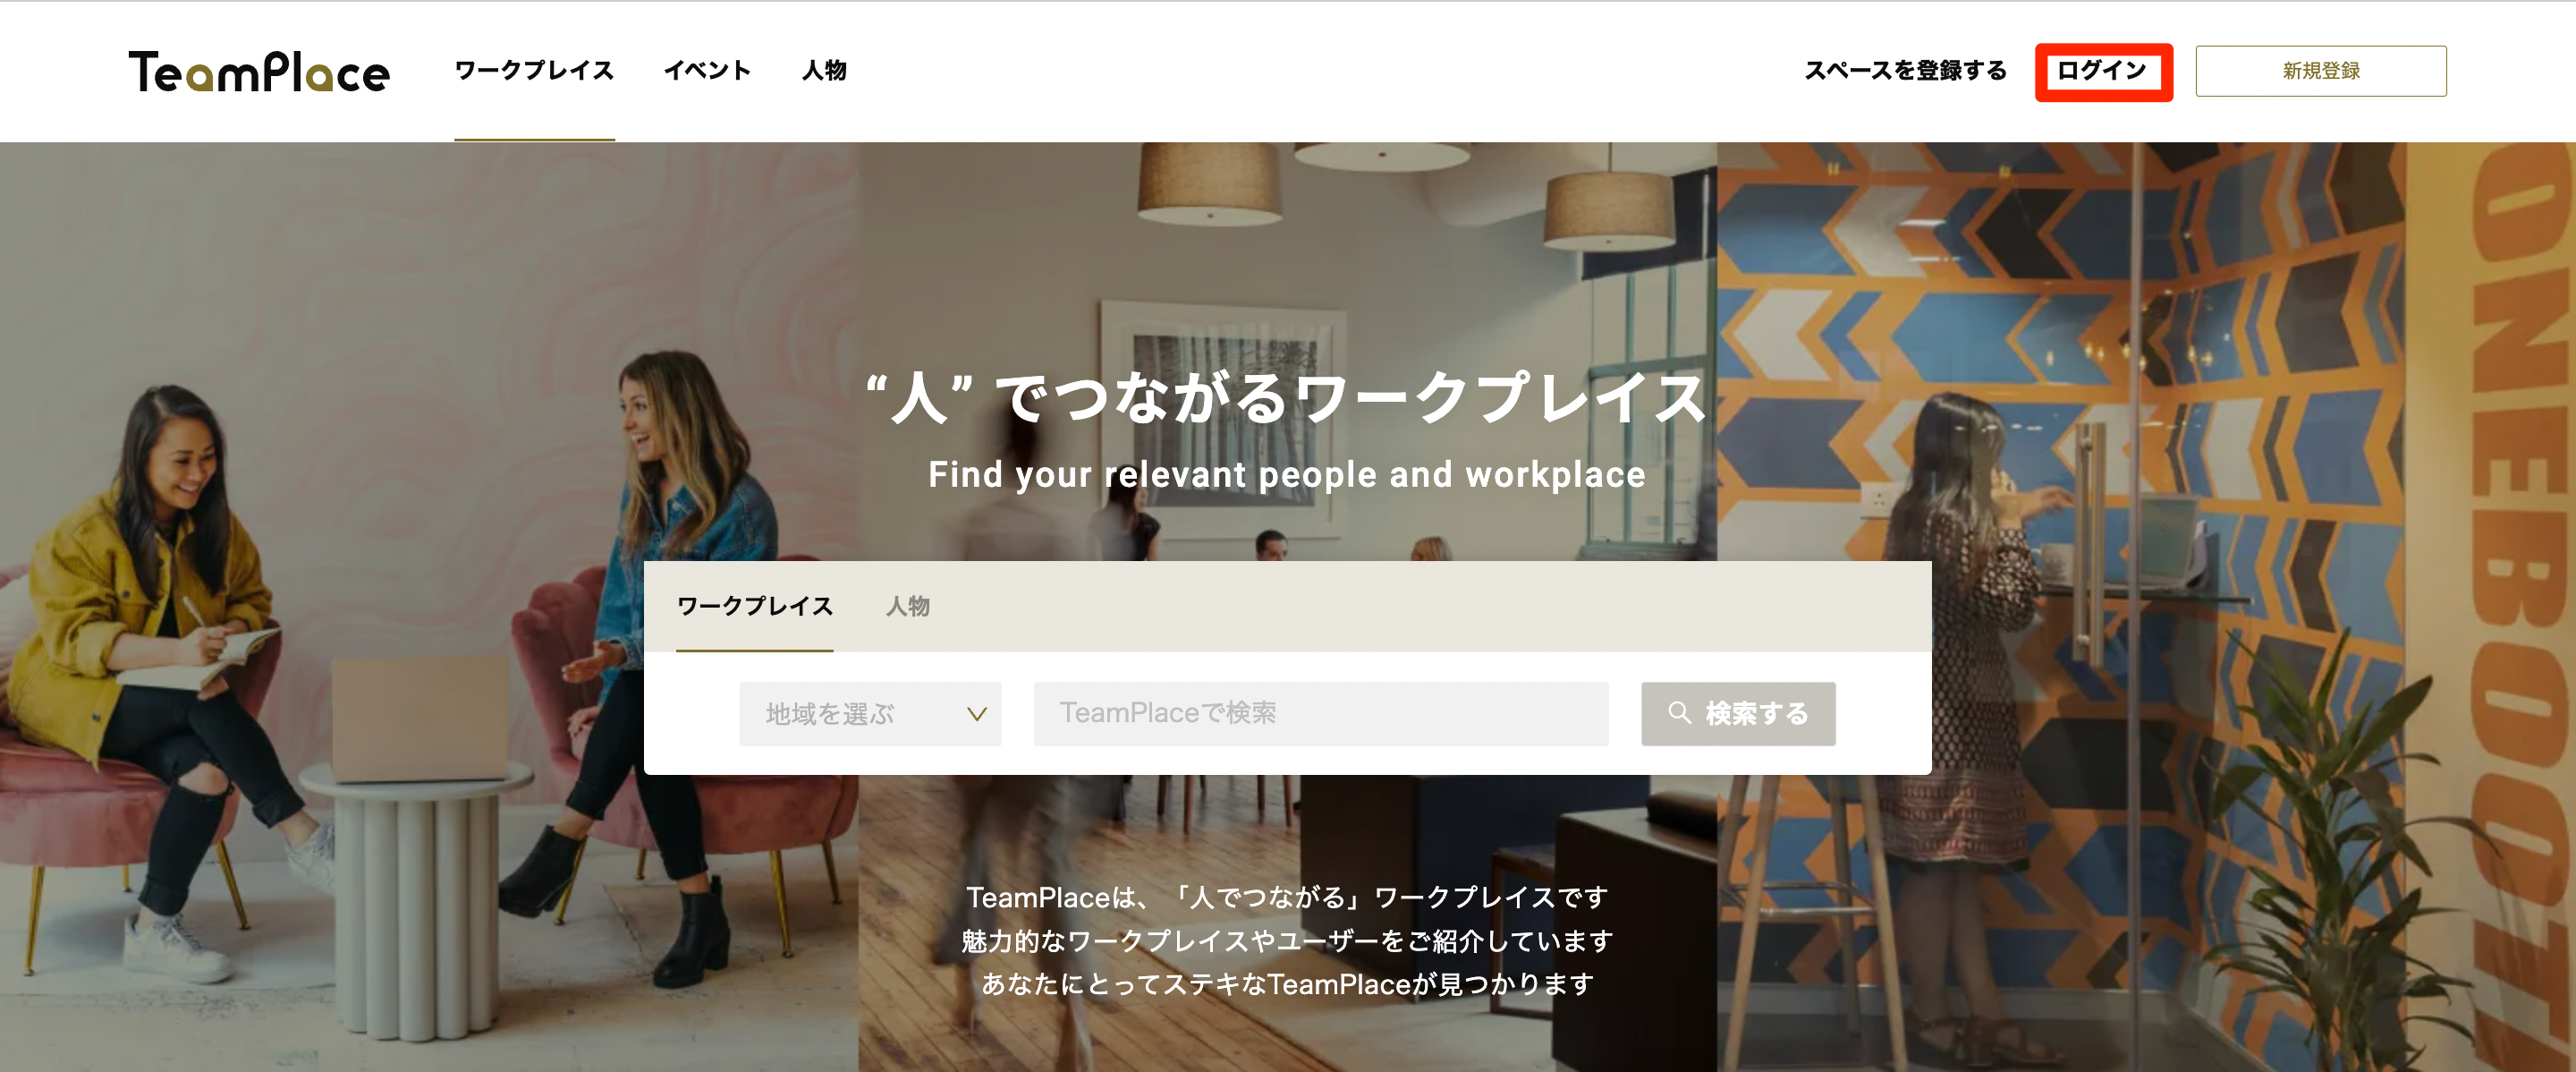This screenshot has height=1072, width=2576.
Task: Expand the 地域を選ぶ dropdown
Action: click(x=870, y=714)
